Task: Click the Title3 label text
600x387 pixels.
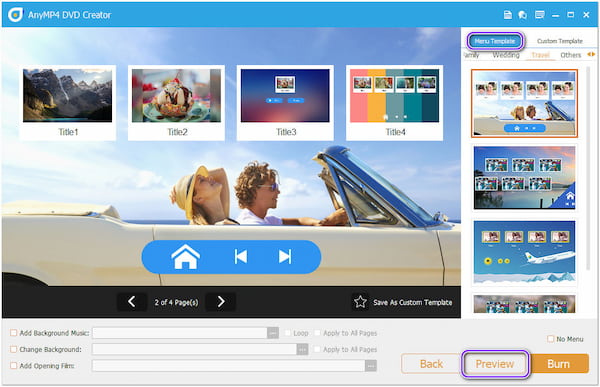Action: (286, 132)
